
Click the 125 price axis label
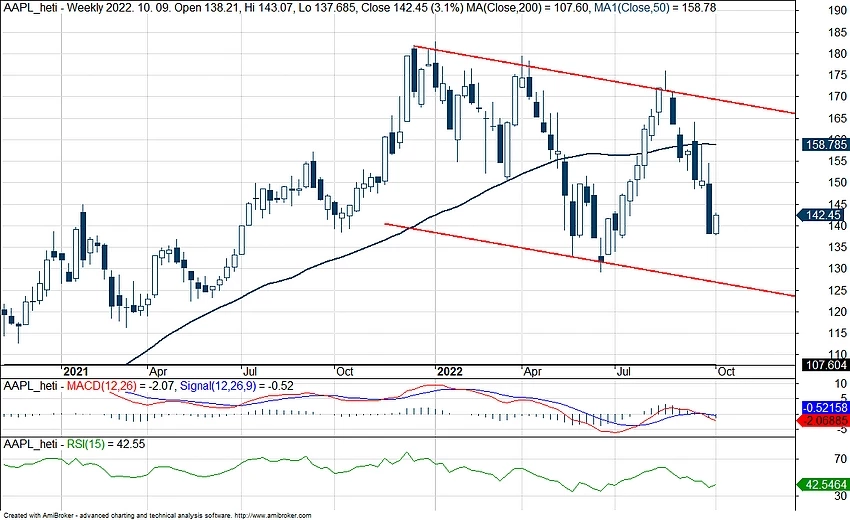pos(838,290)
